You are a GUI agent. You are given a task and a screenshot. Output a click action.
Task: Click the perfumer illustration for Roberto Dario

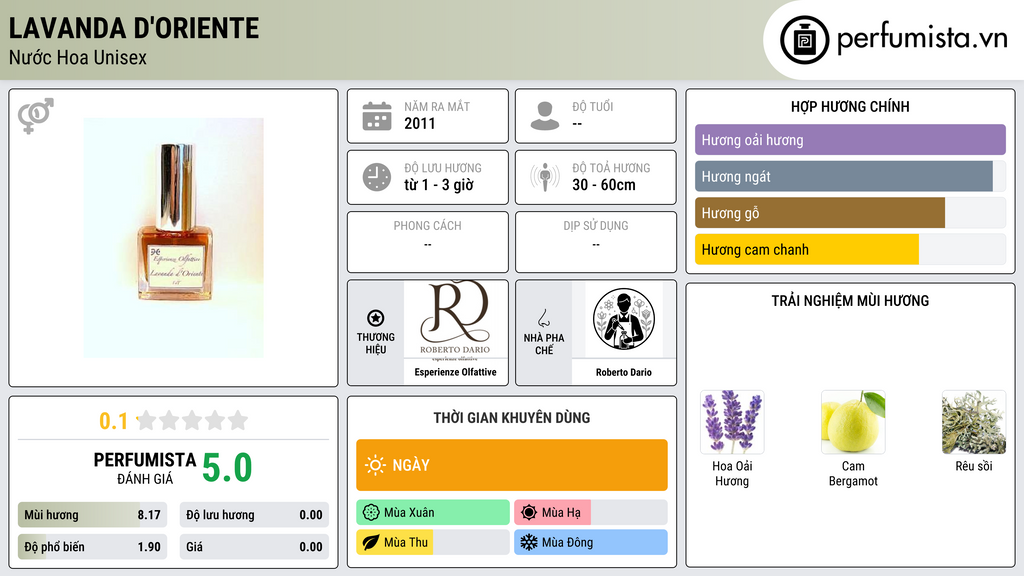pyautogui.click(x=624, y=319)
